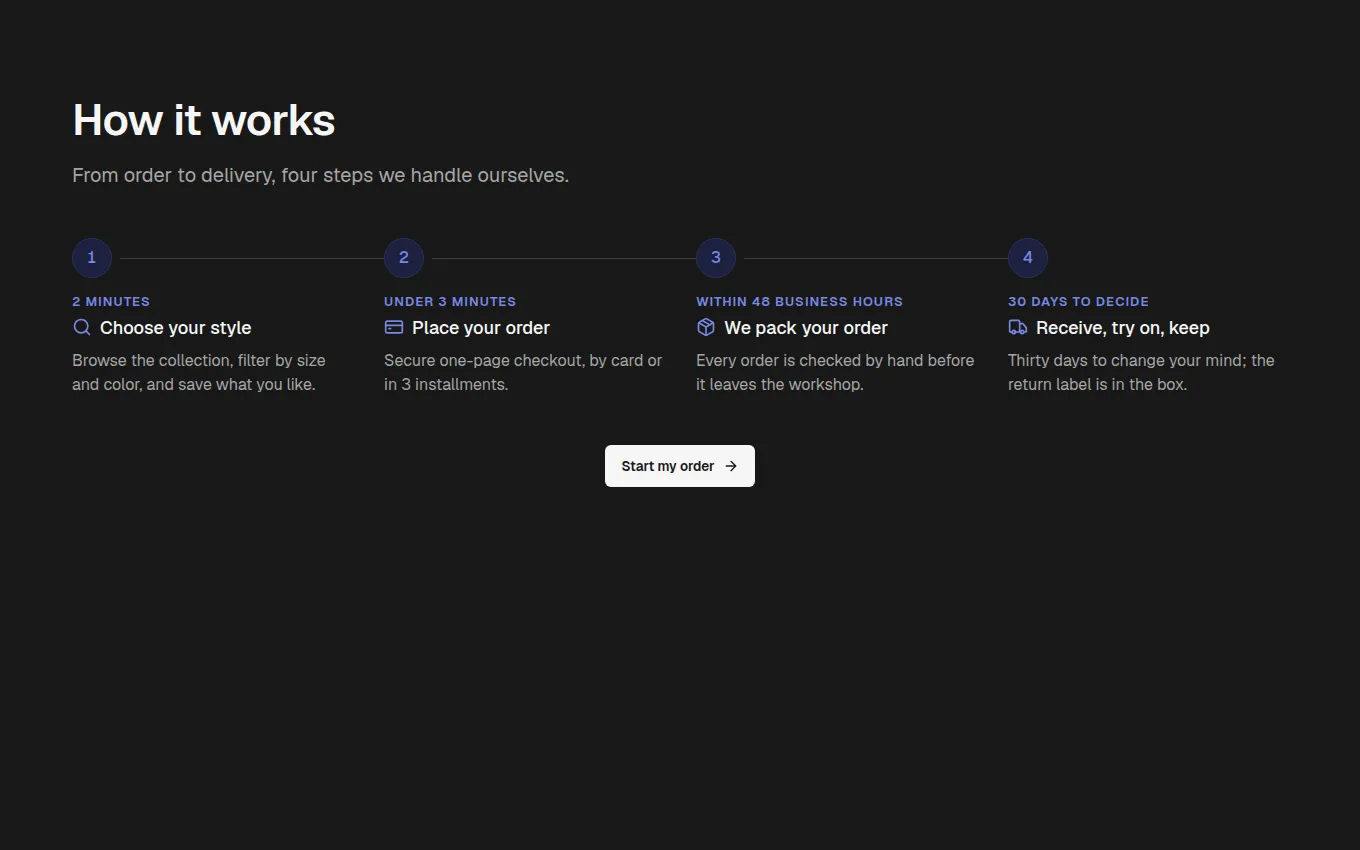Image resolution: width=1360 pixels, height=850 pixels.
Task: Select the step 3 number circle
Action: 716,258
